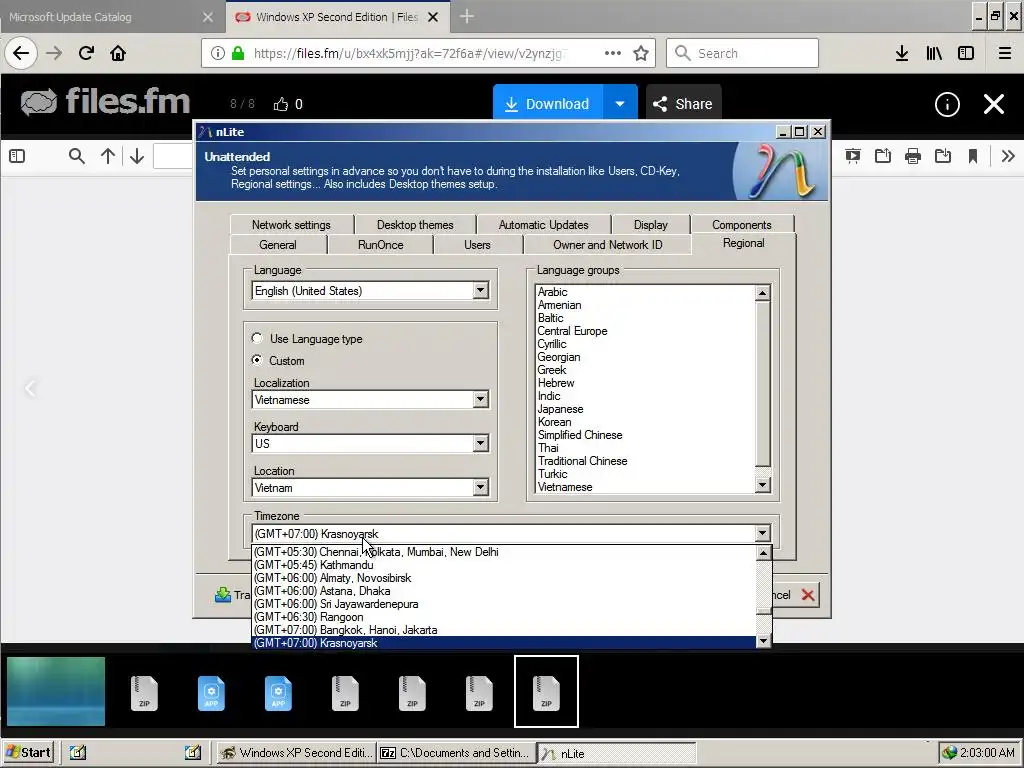Screen dimensions: 1024x768
Task: Show file info with the circled i icon
Action: click(x=947, y=104)
